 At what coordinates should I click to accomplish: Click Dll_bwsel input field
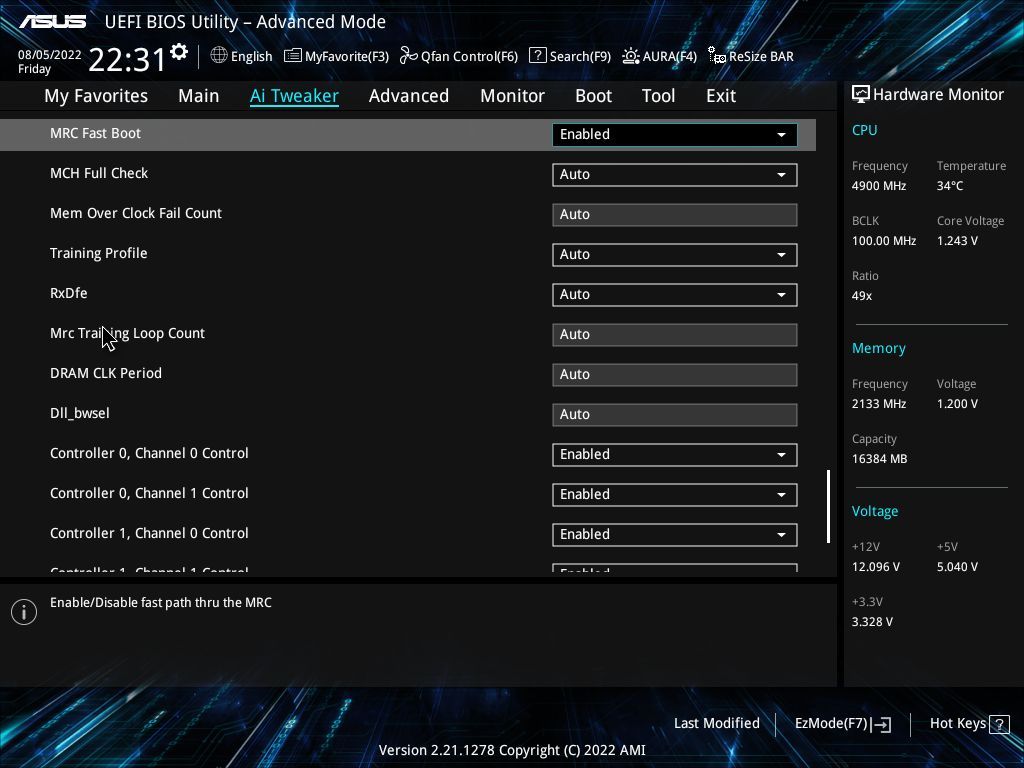click(x=675, y=415)
